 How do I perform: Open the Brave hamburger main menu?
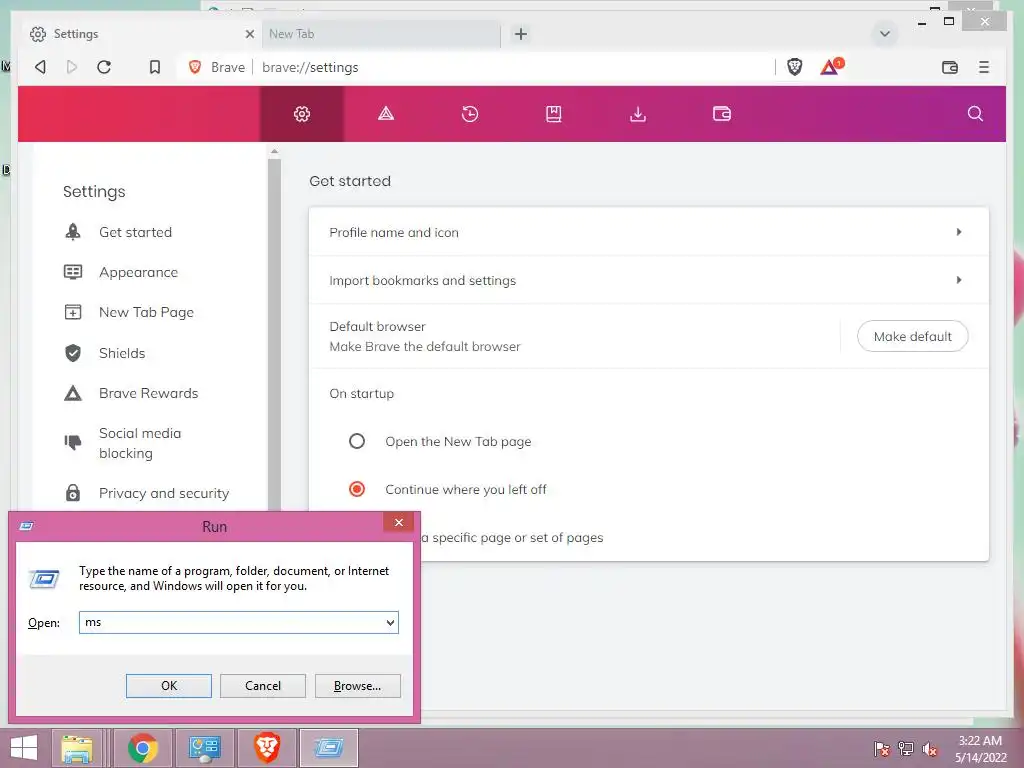(984, 67)
